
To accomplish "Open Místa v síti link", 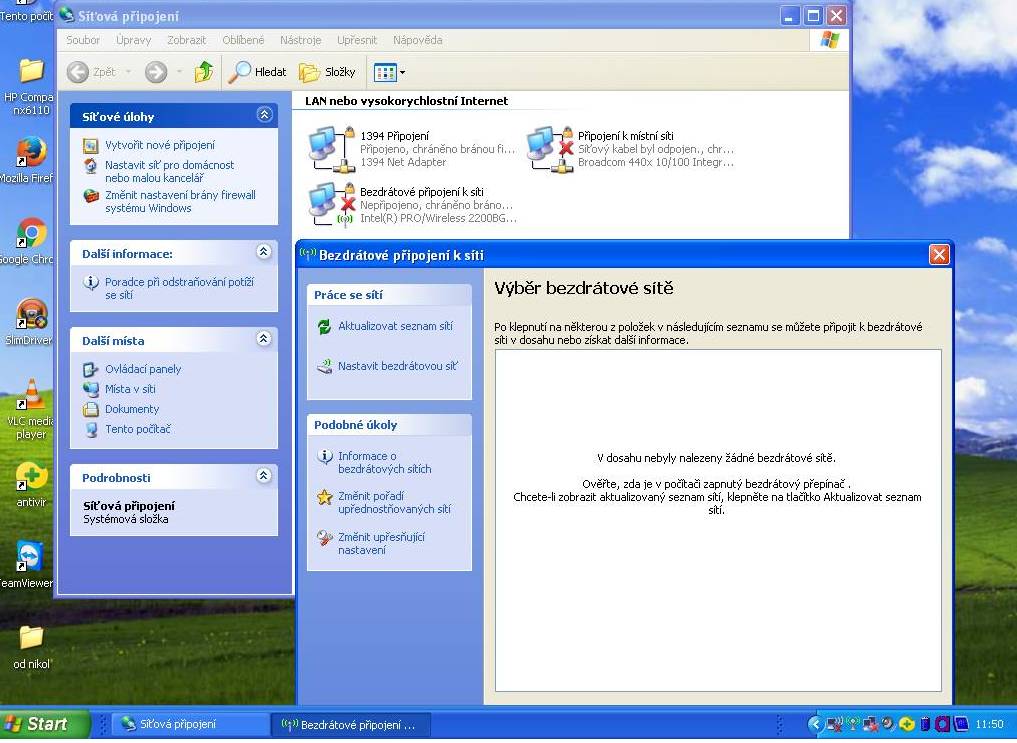I will tap(130, 389).
